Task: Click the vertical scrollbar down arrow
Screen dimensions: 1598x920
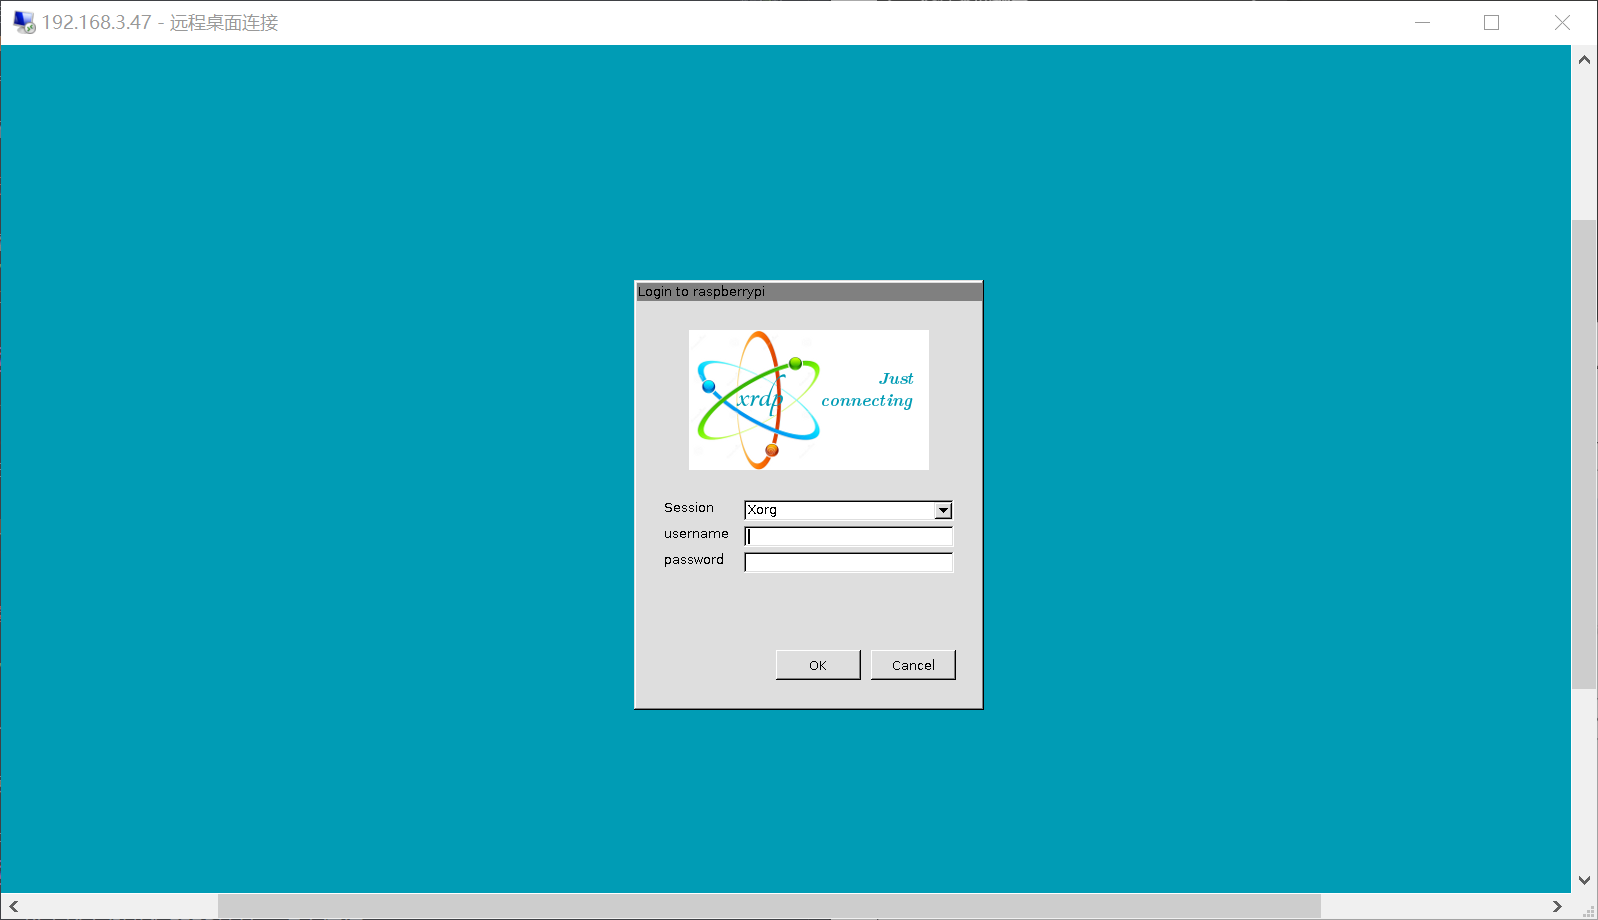Action: tap(1584, 880)
